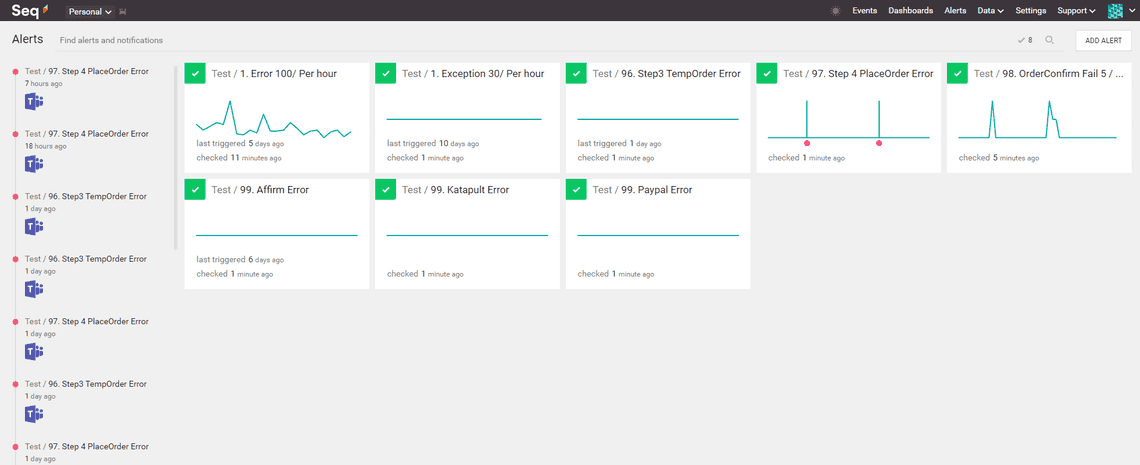Image resolution: width=1140 pixels, height=465 pixels.
Task: Focus the Find alerts and notifications field
Action: tap(111, 41)
